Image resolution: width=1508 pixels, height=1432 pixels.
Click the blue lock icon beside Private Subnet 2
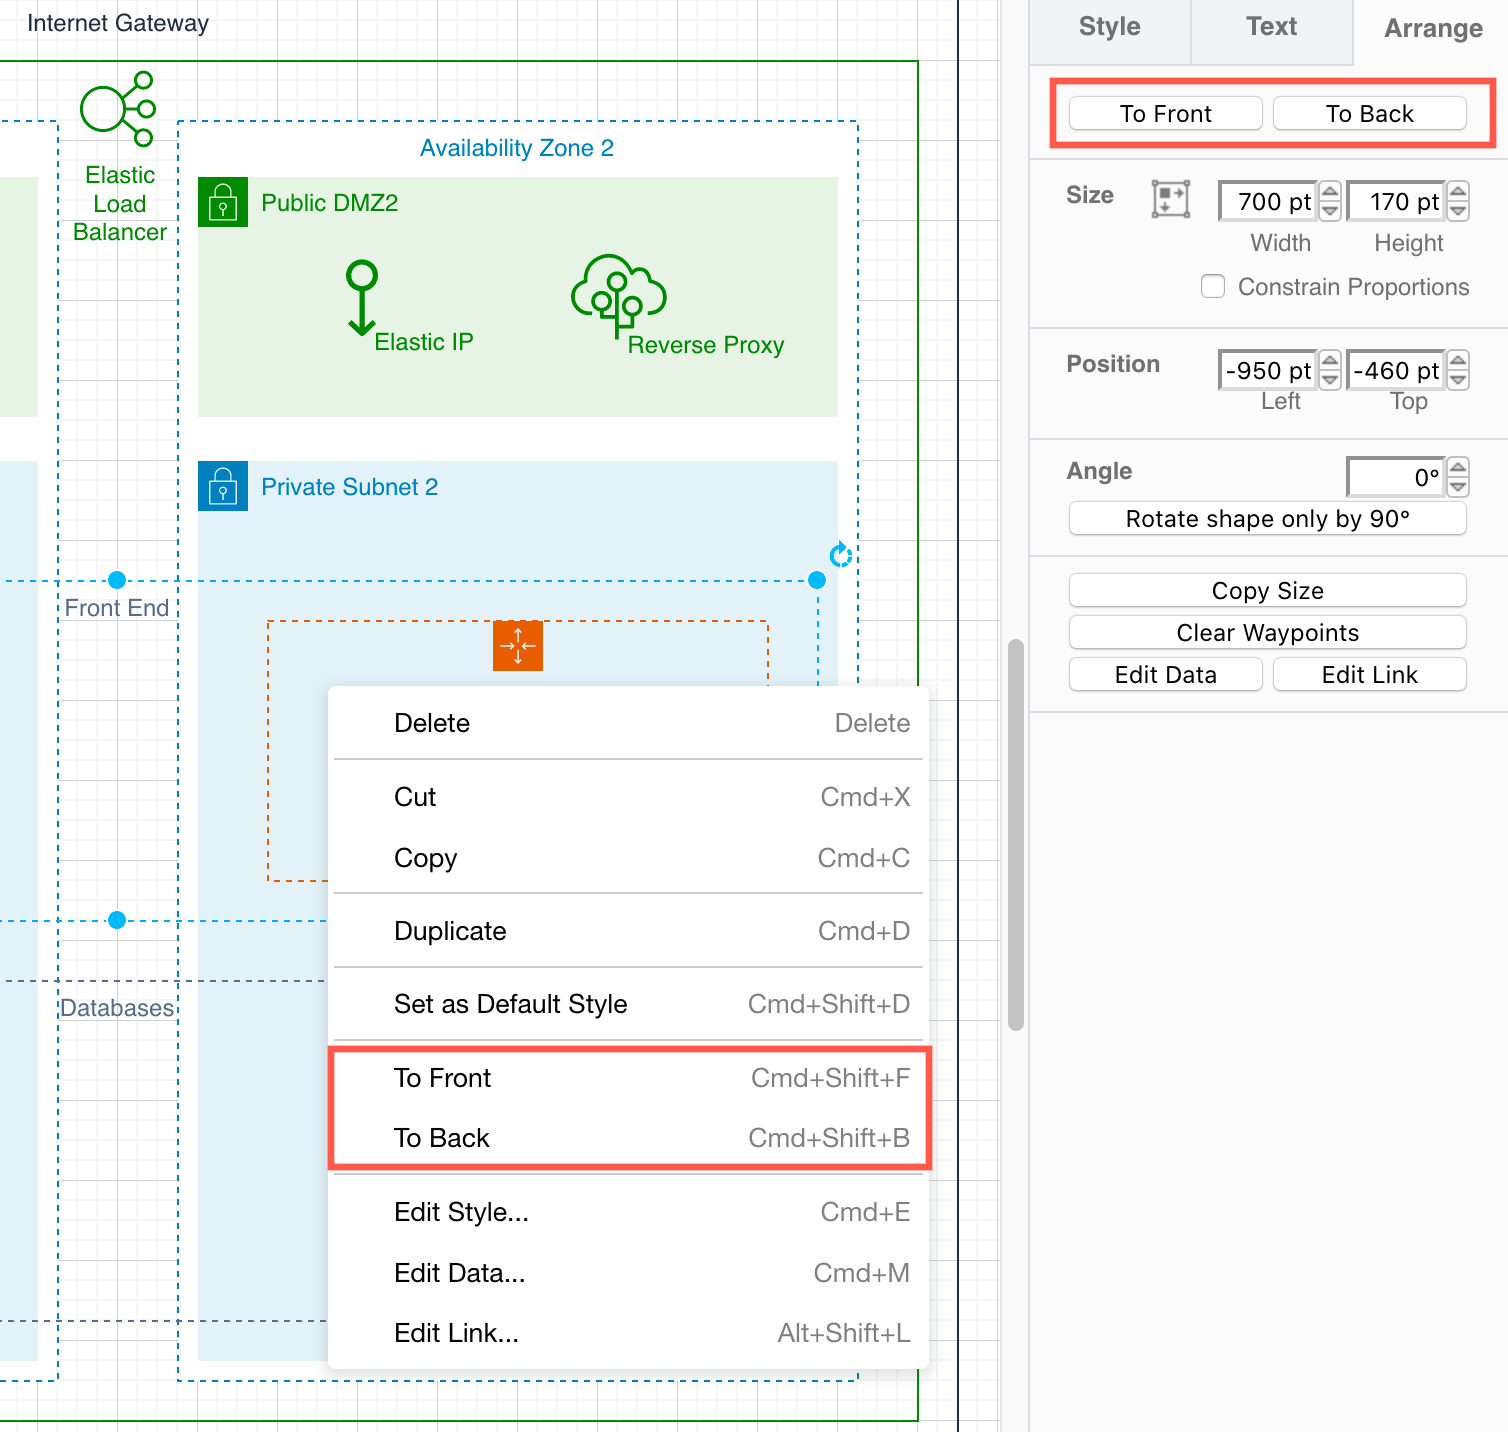(x=222, y=486)
